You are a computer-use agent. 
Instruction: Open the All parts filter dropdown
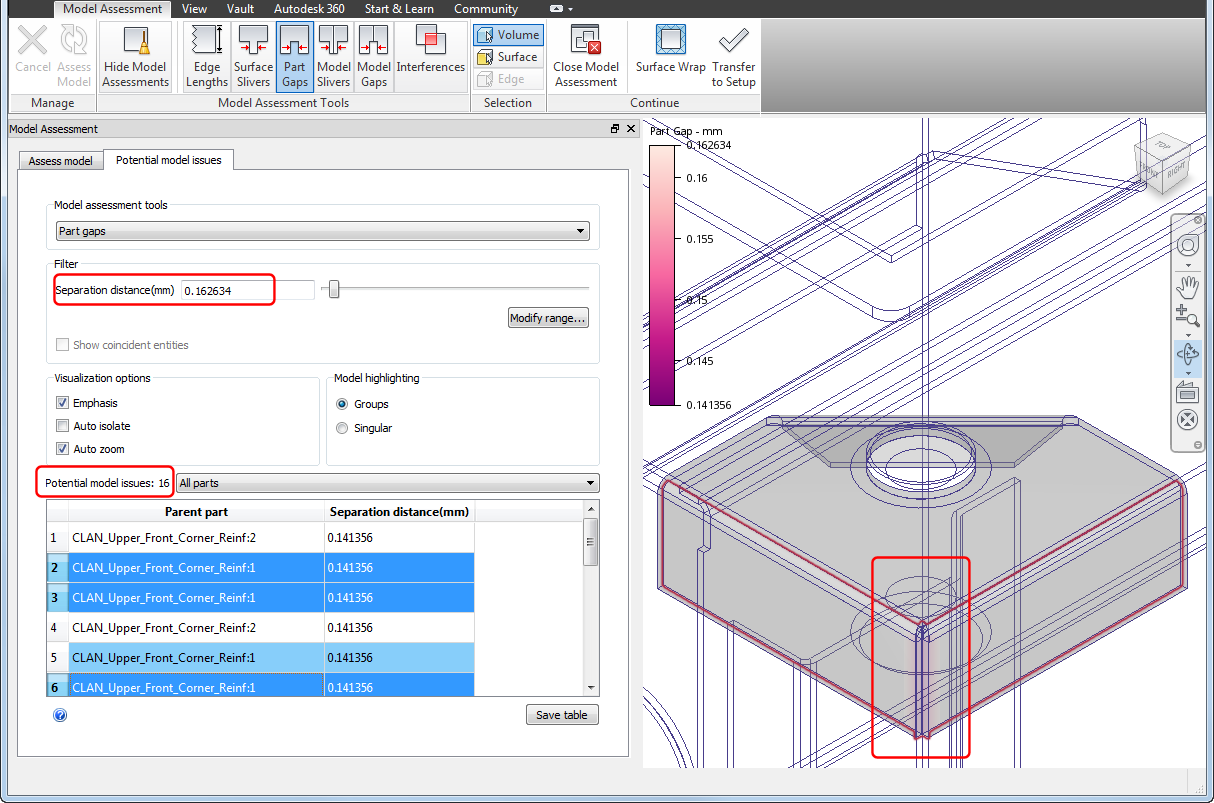coord(387,483)
